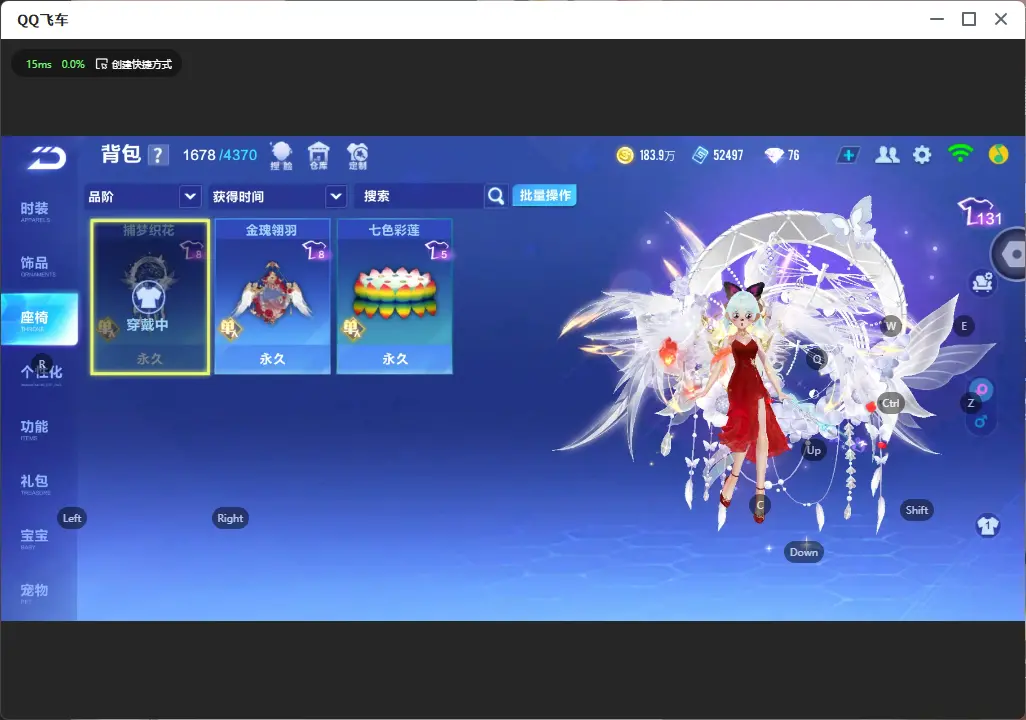This screenshot has height=720, width=1026.
Task: Click the Shift key overlay button
Action: coord(917,510)
